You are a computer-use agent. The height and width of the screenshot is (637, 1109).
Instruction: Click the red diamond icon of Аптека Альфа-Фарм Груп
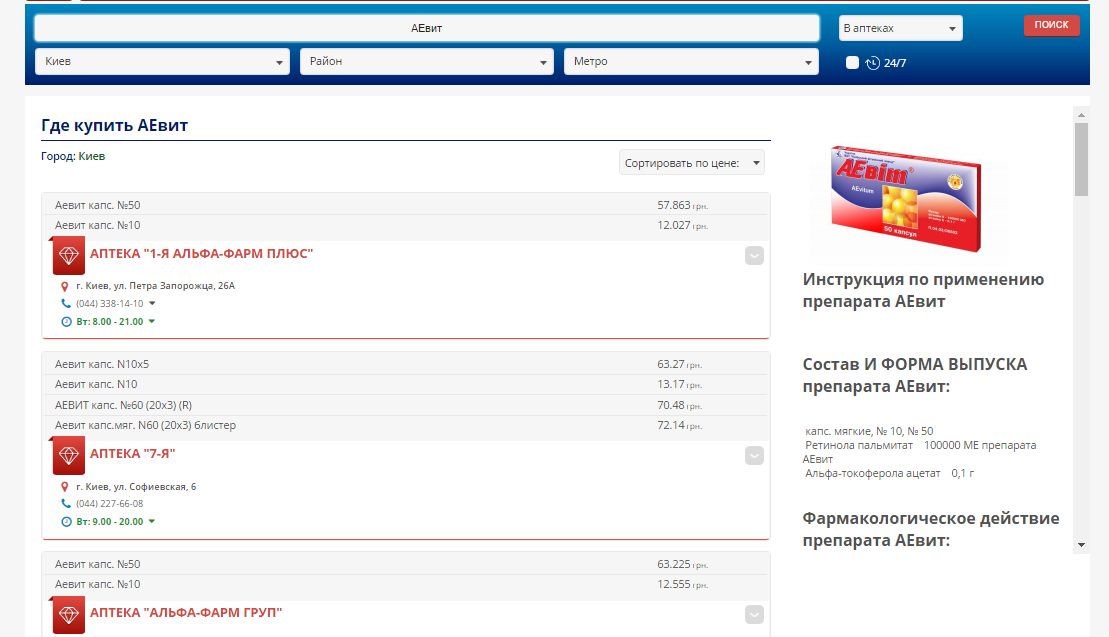pyautogui.click(x=69, y=615)
